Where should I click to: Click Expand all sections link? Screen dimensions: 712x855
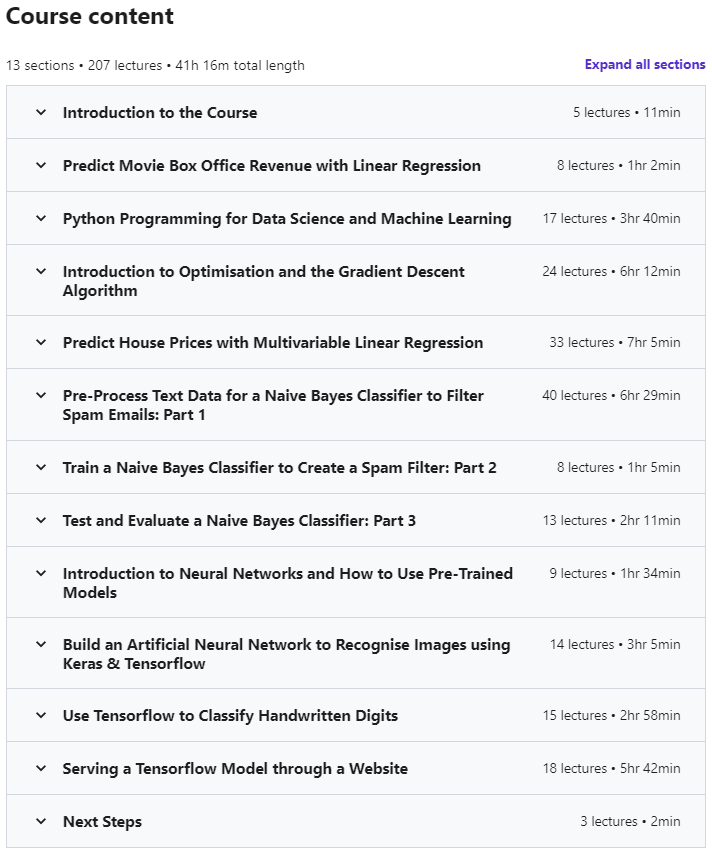[x=645, y=65]
